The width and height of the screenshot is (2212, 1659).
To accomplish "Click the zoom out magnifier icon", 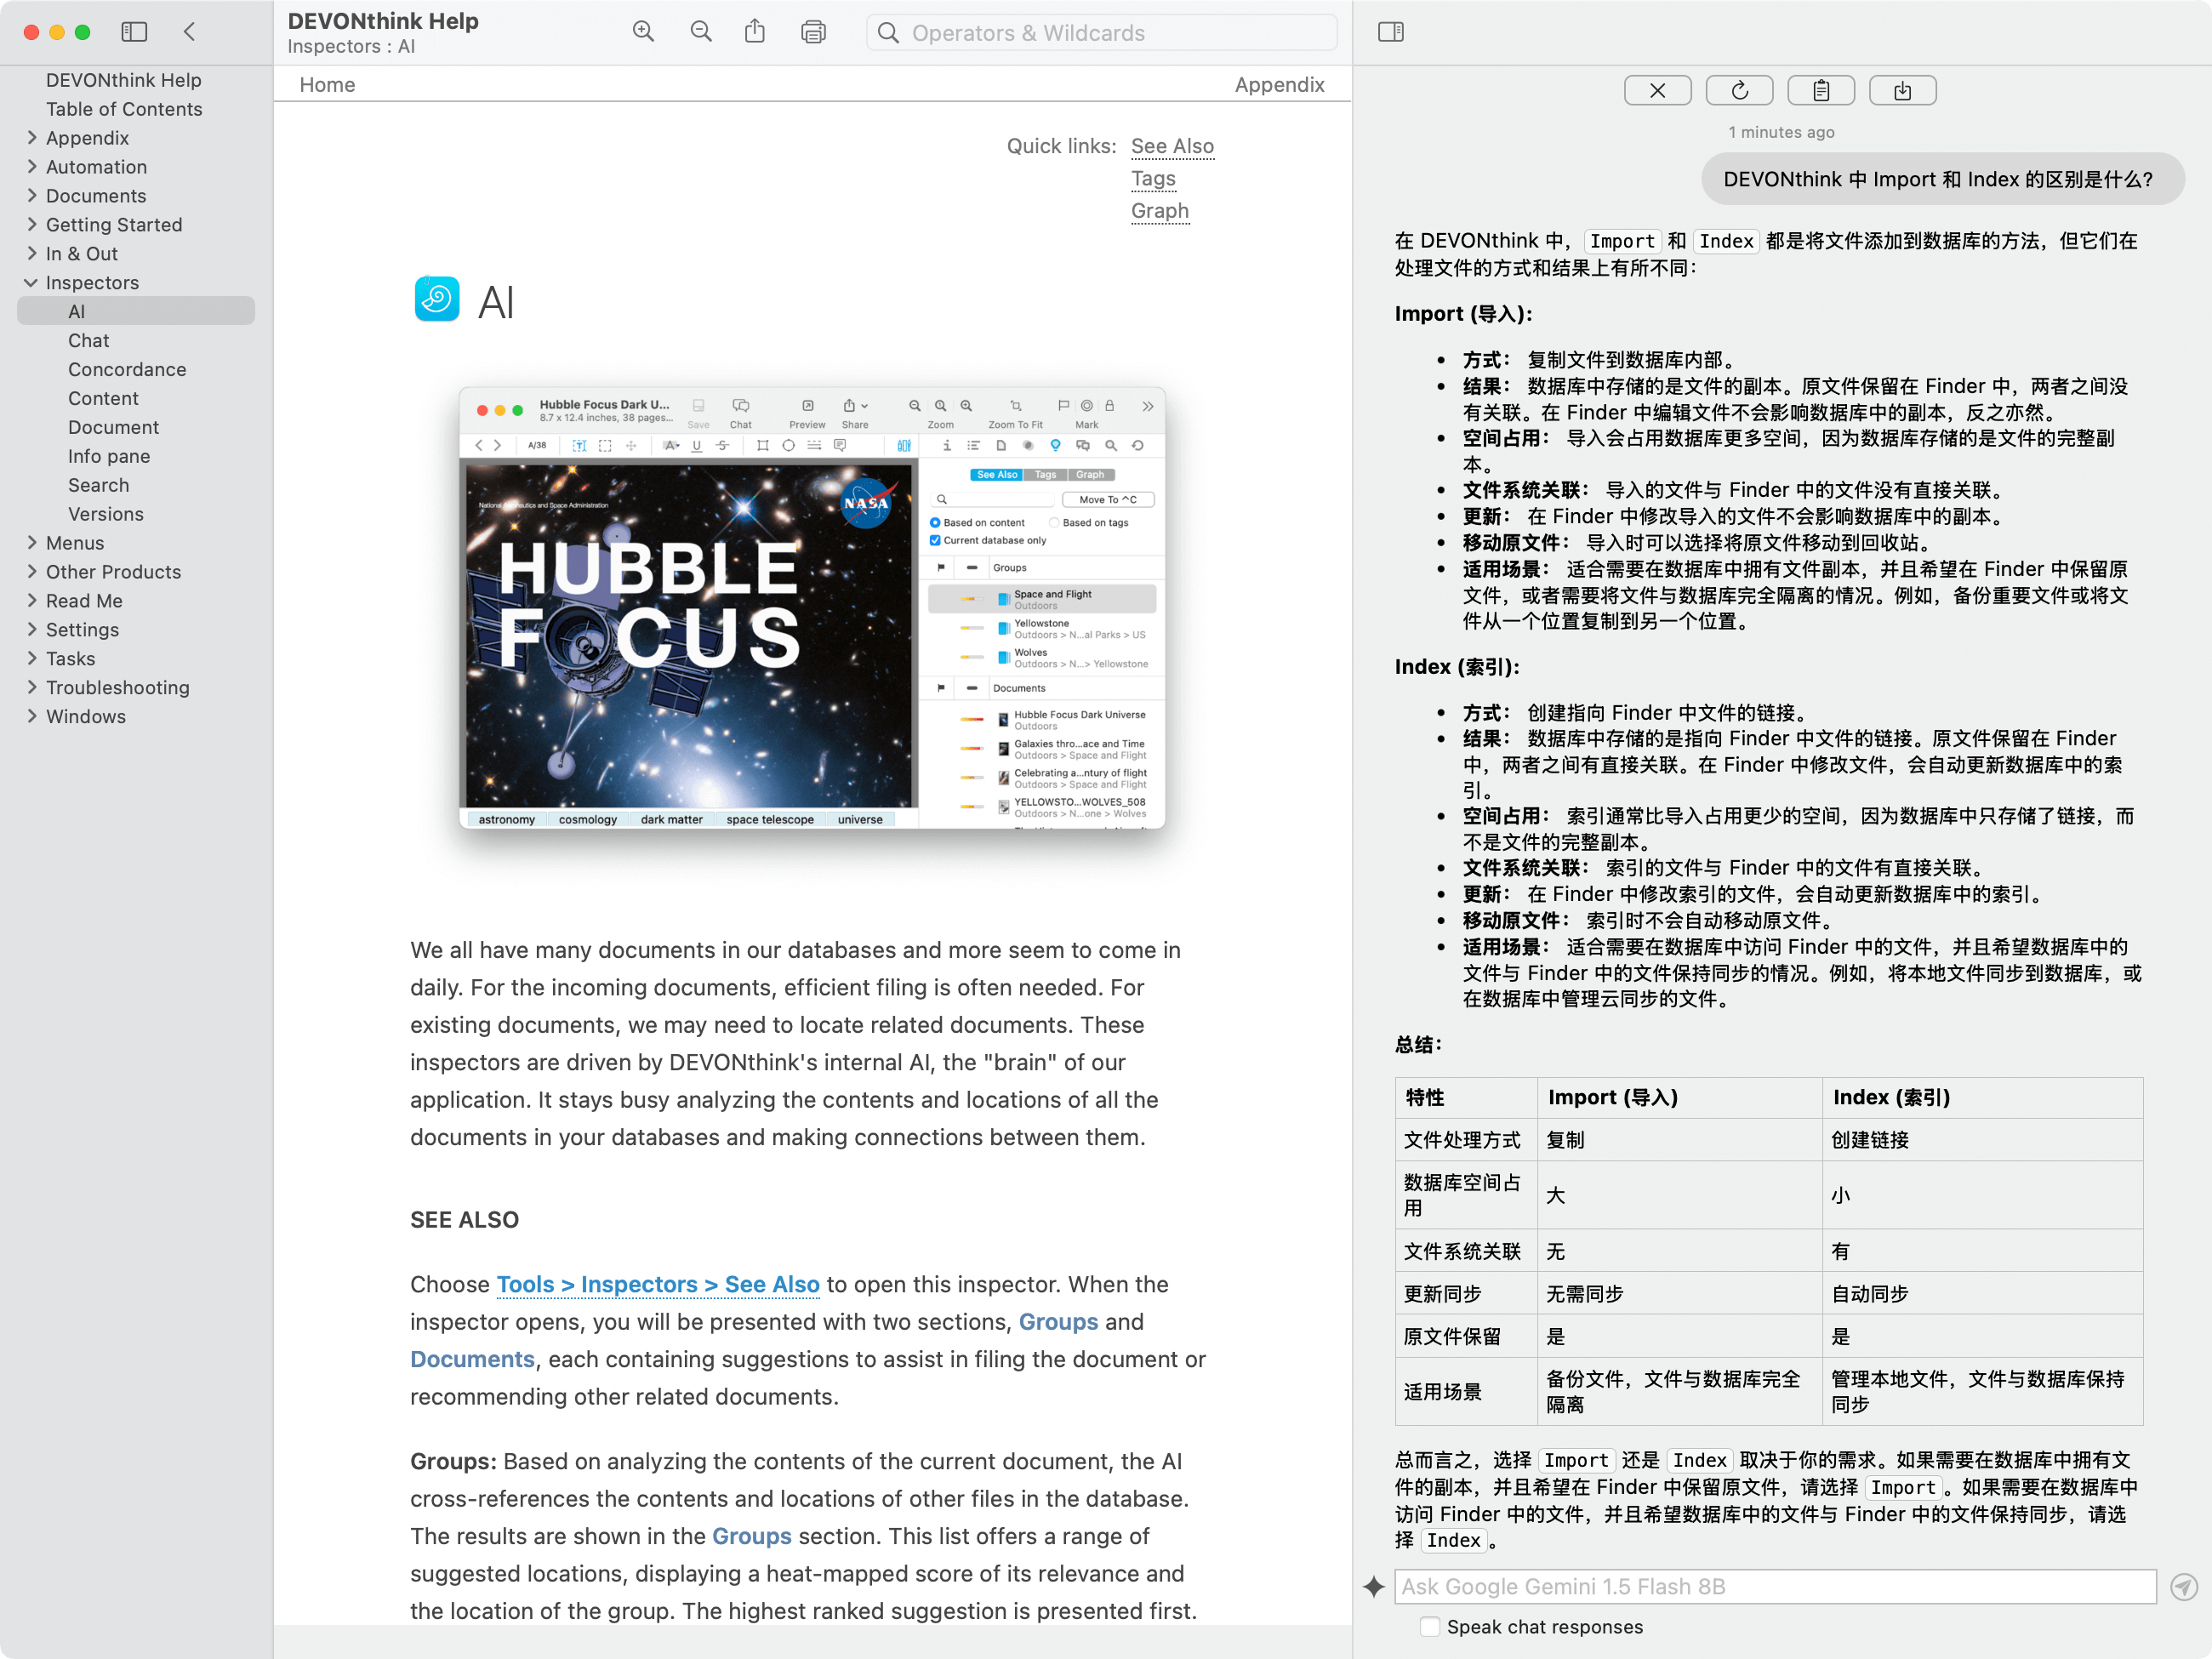I will [701, 32].
